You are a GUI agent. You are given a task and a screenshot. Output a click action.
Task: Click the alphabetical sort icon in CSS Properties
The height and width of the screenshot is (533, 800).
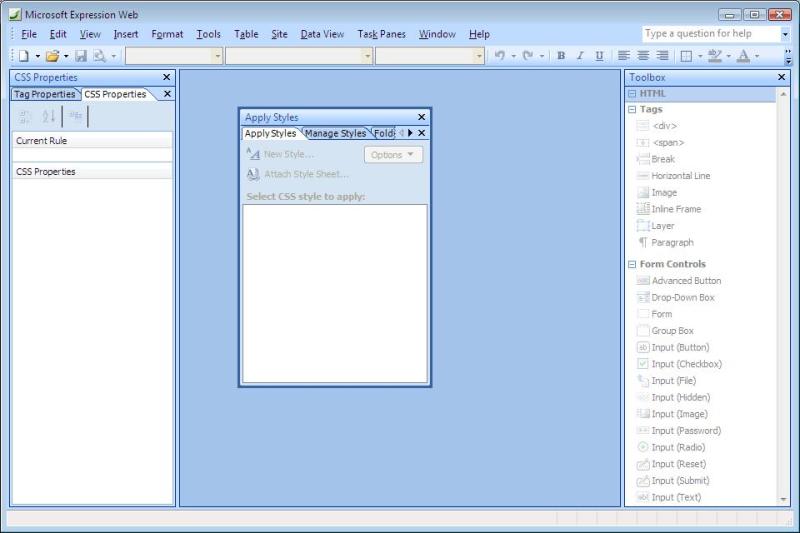tap(48, 117)
